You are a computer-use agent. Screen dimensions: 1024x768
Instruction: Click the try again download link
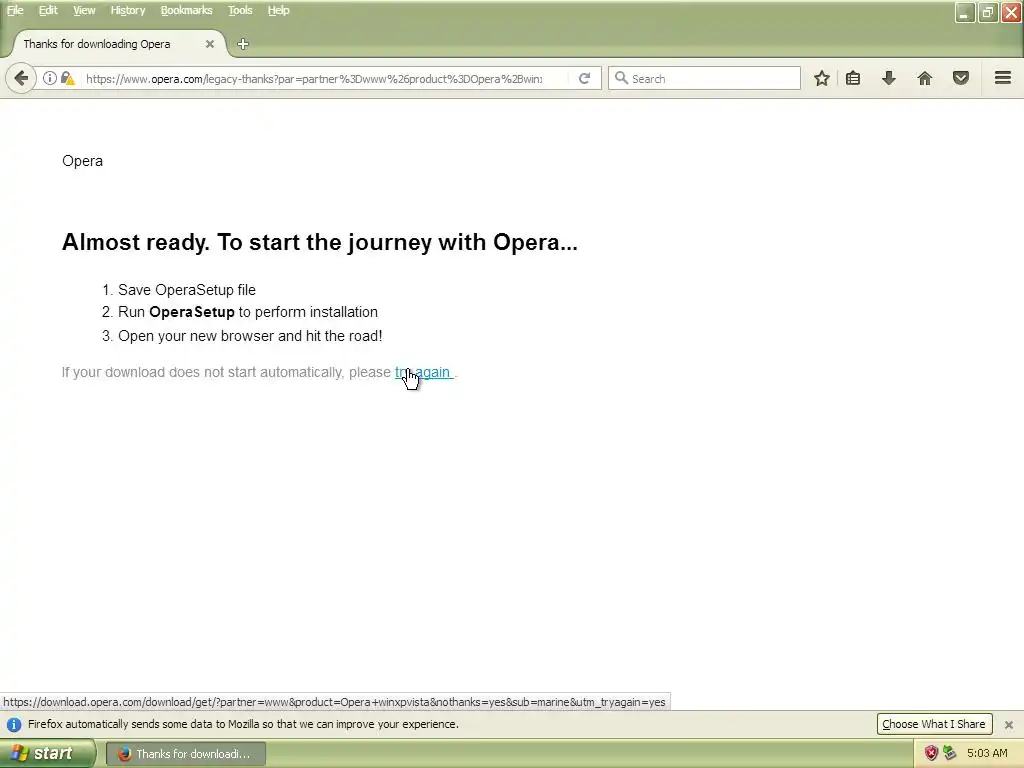click(x=424, y=372)
